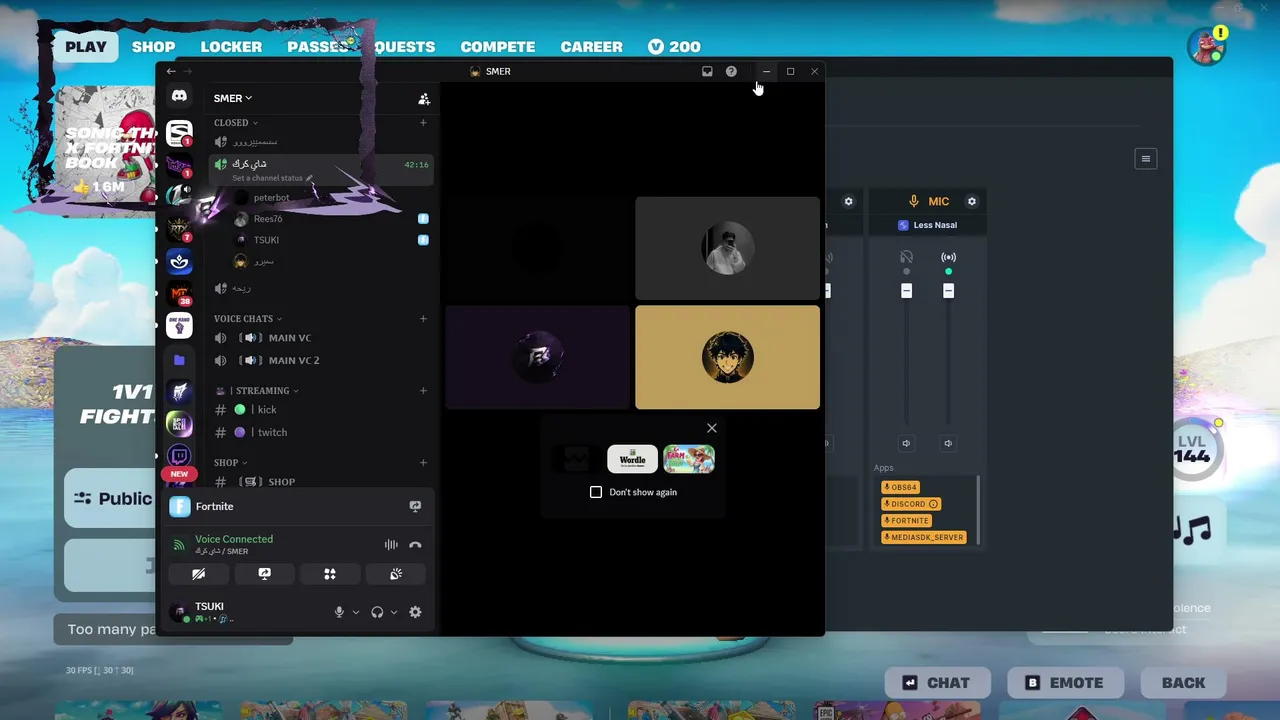Open Fortnite CHAT button
The height and width of the screenshot is (720, 1280).
click(937, 683)
